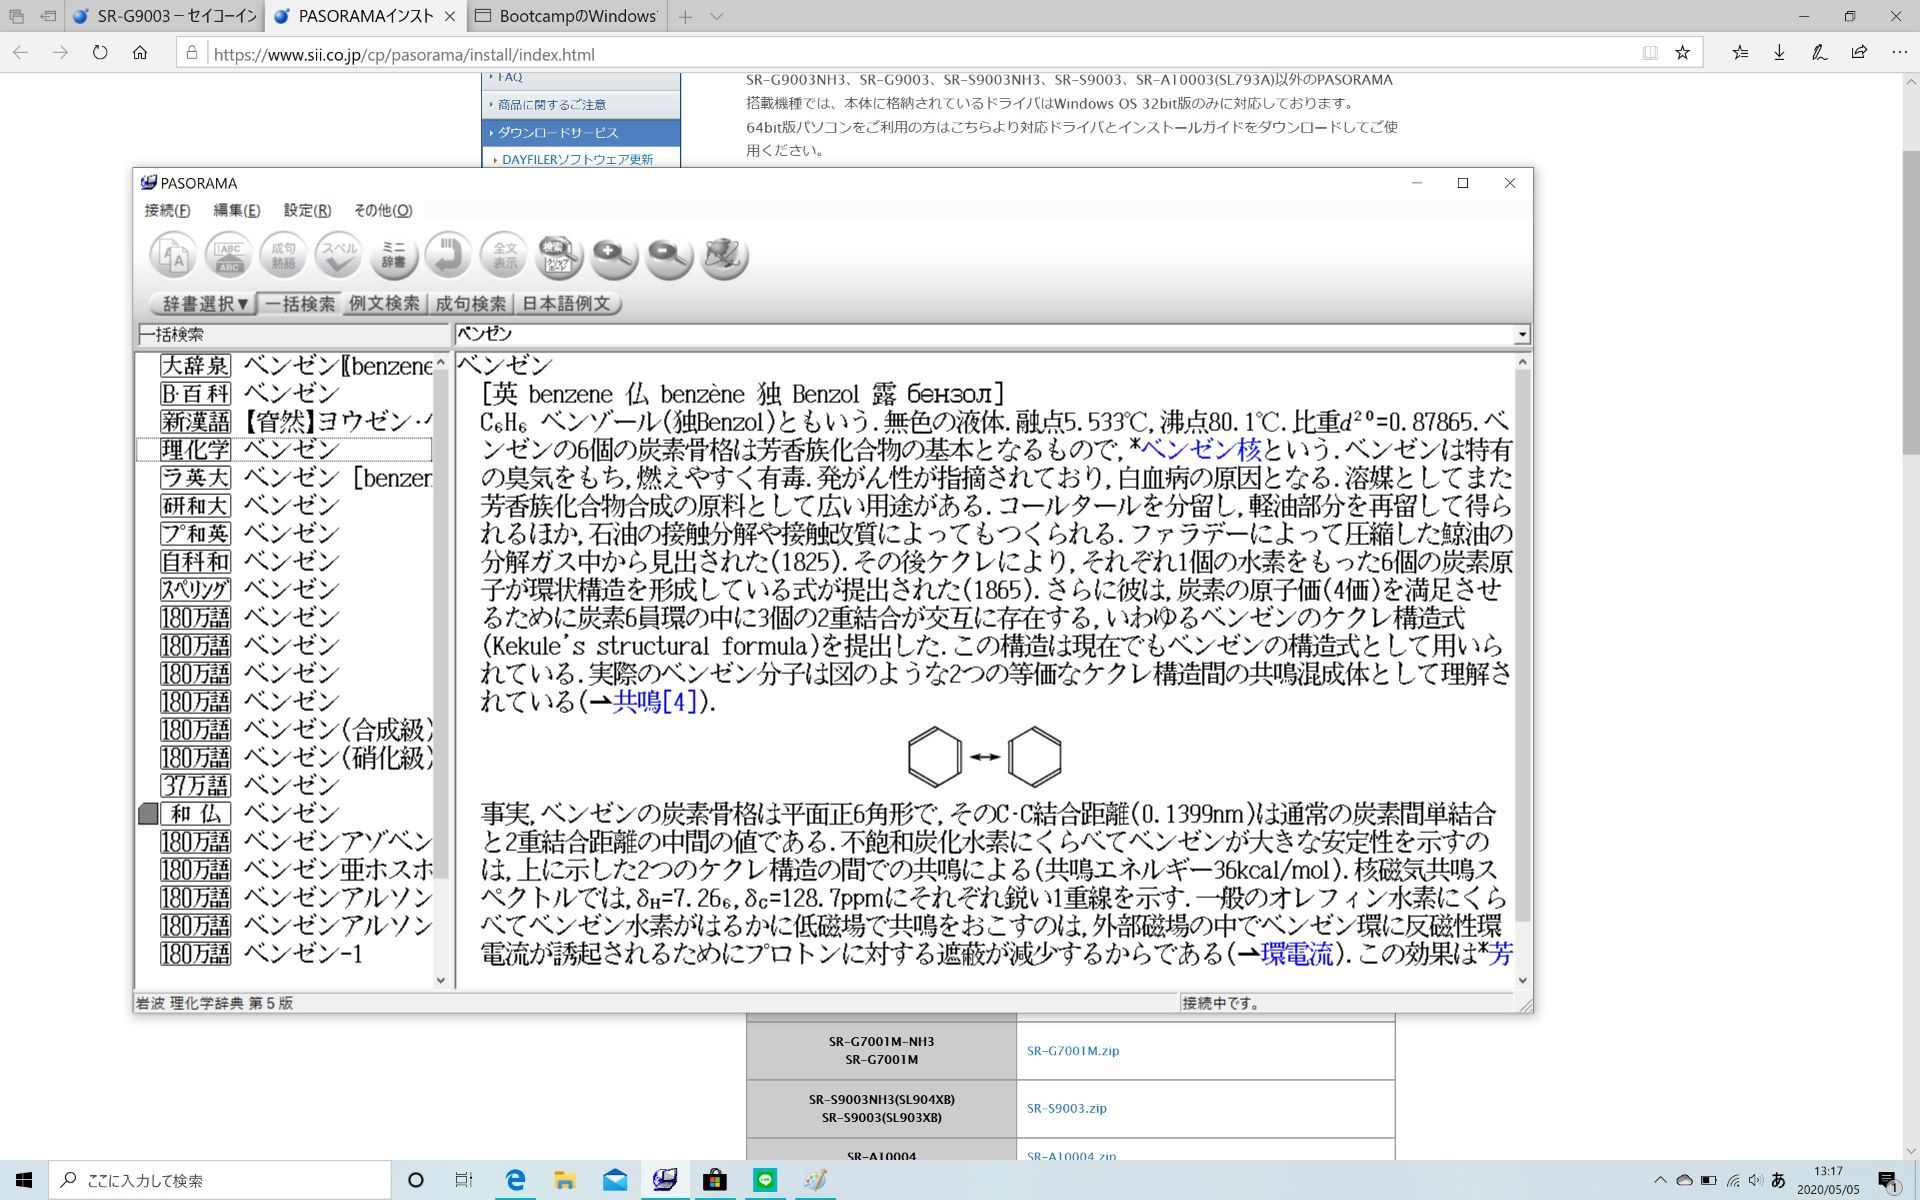Image resolution: width=1920 pixels, height=1200 pixels.
Task: Click the globe web search toolbar icon
Action: [724, 256]
